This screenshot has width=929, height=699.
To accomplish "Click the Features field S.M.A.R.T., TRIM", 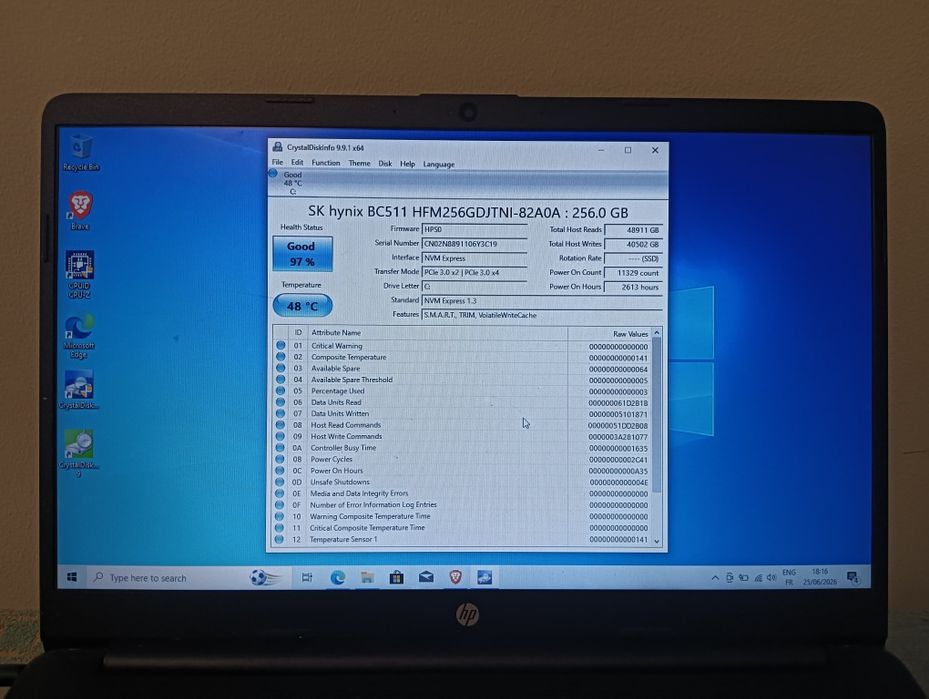I will click(542, 315).
